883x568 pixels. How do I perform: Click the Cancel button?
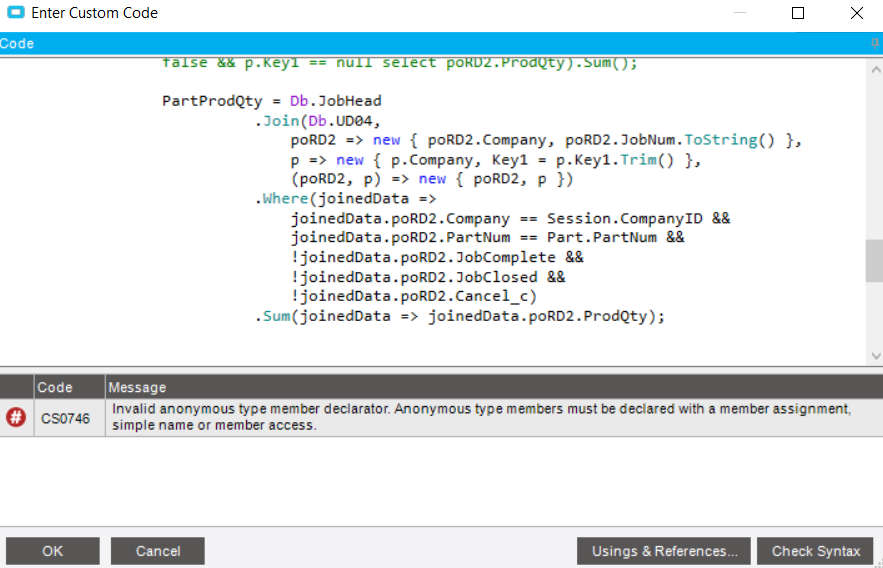coord(158,551)
